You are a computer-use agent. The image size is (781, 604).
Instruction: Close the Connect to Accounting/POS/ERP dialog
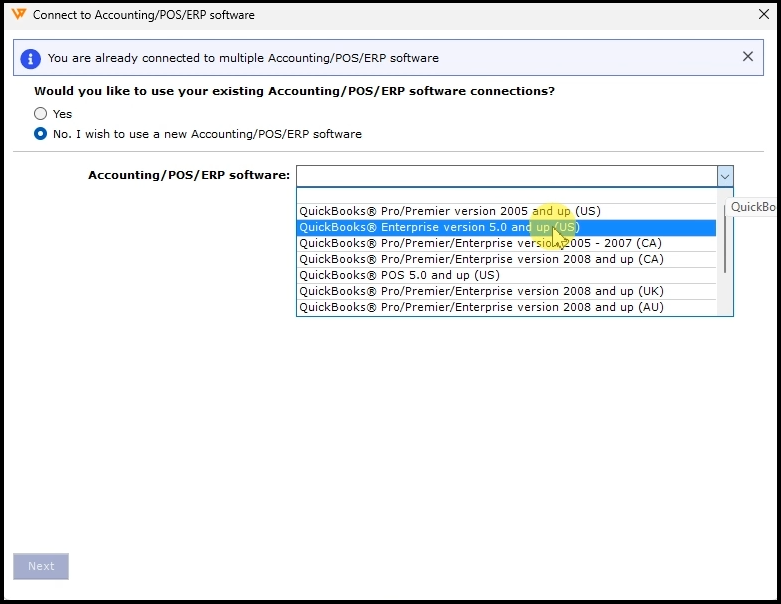tap(764, 14)
